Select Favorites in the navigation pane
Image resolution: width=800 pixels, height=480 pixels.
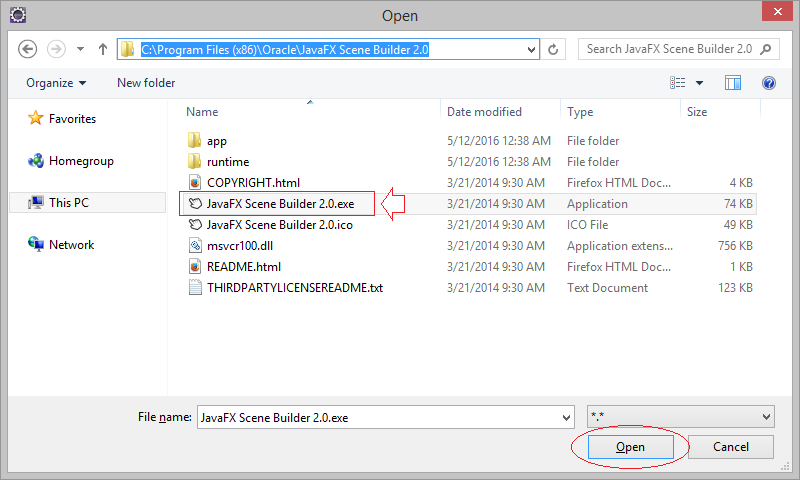point(72,118)
